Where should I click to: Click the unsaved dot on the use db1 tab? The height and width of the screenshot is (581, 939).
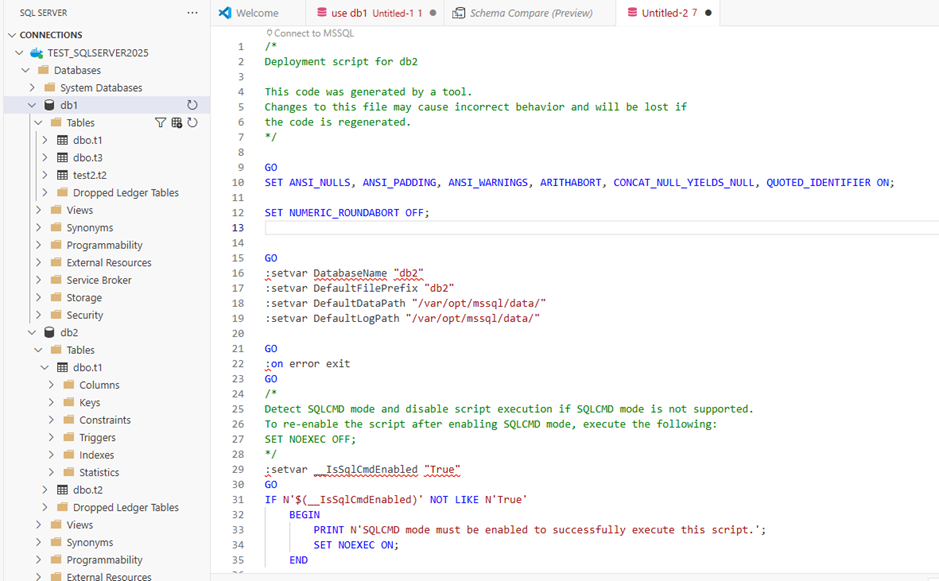(433, 13)
